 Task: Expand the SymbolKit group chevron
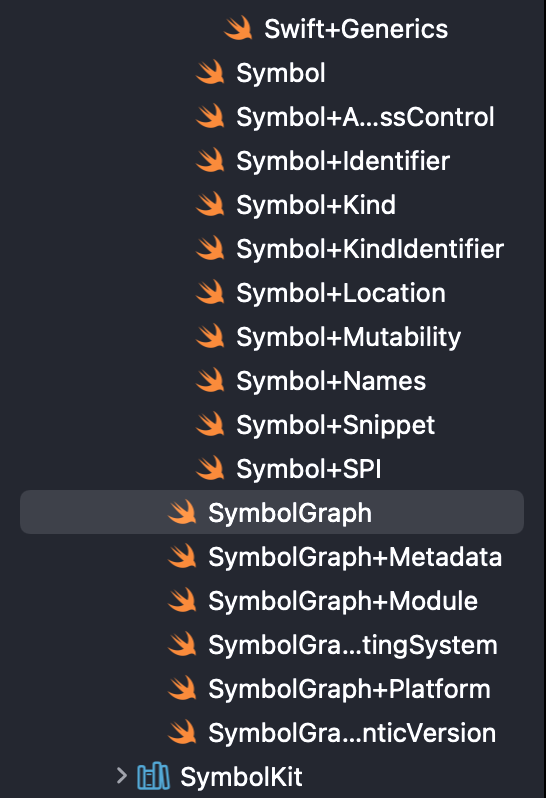(x=121, y=776)
